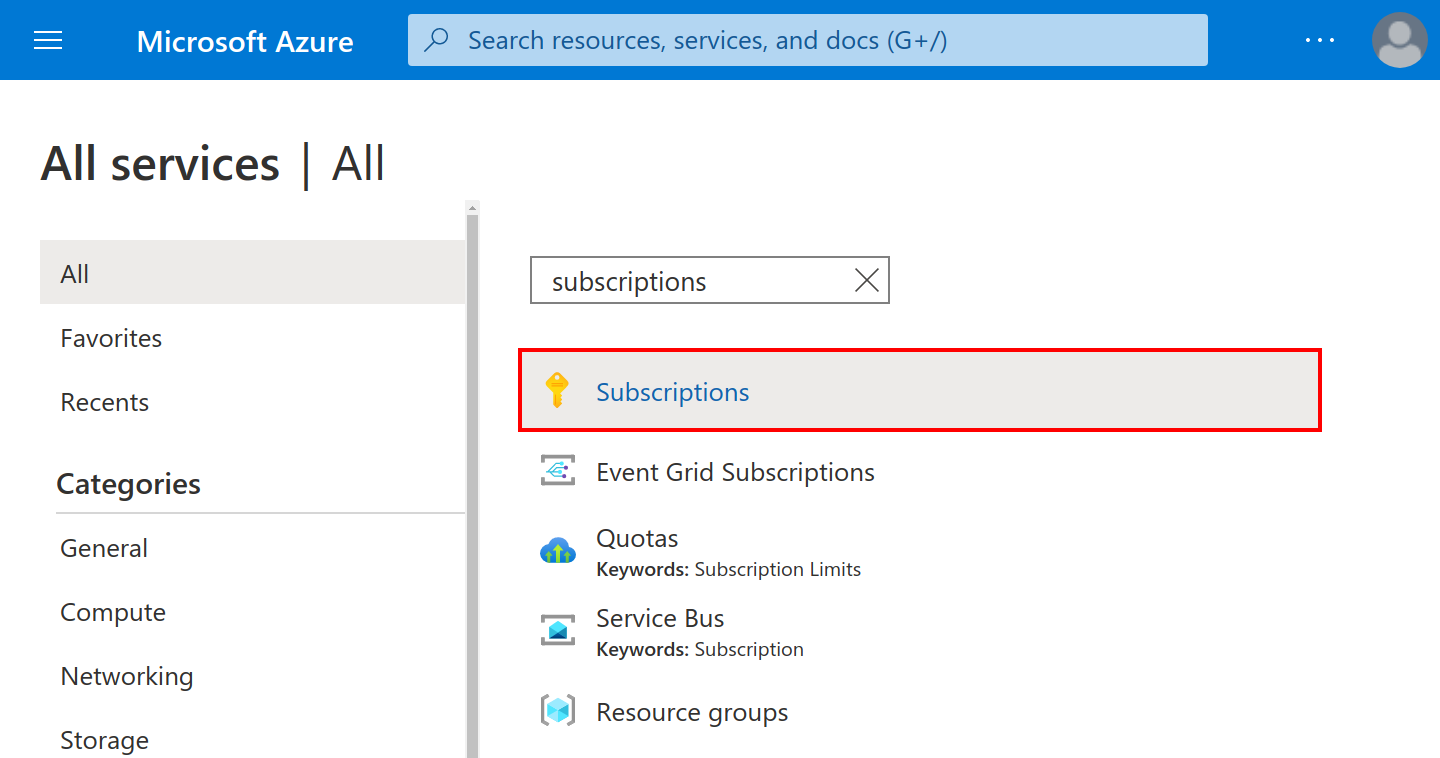Clear the subscriptions filter with X
Image resolution: width=1440 pixels, height=758 pixels.
pyautogui.click(x=867, y=281)
